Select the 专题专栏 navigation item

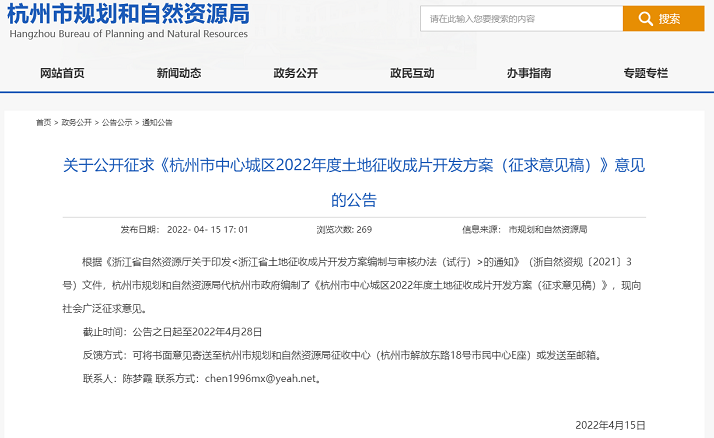click(645, 73)
